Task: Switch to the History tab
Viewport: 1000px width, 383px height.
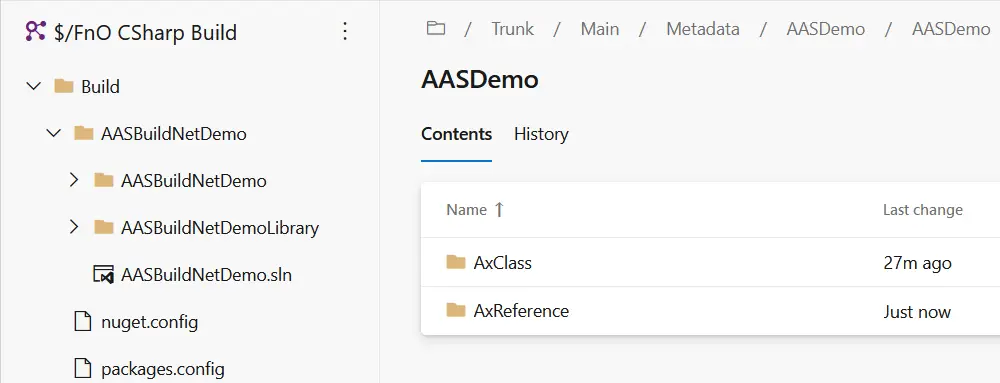Action: point(541,134)
